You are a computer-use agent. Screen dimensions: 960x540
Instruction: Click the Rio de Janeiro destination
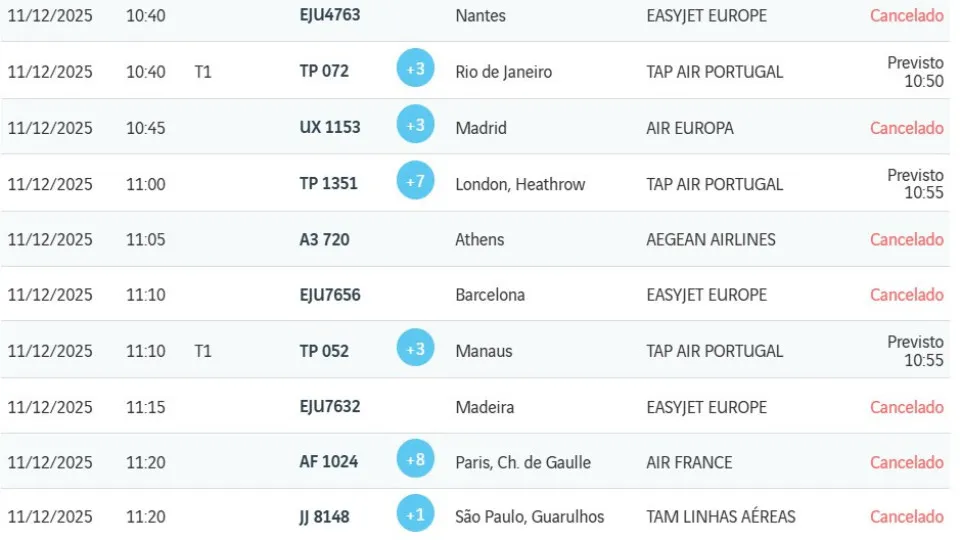503,72
